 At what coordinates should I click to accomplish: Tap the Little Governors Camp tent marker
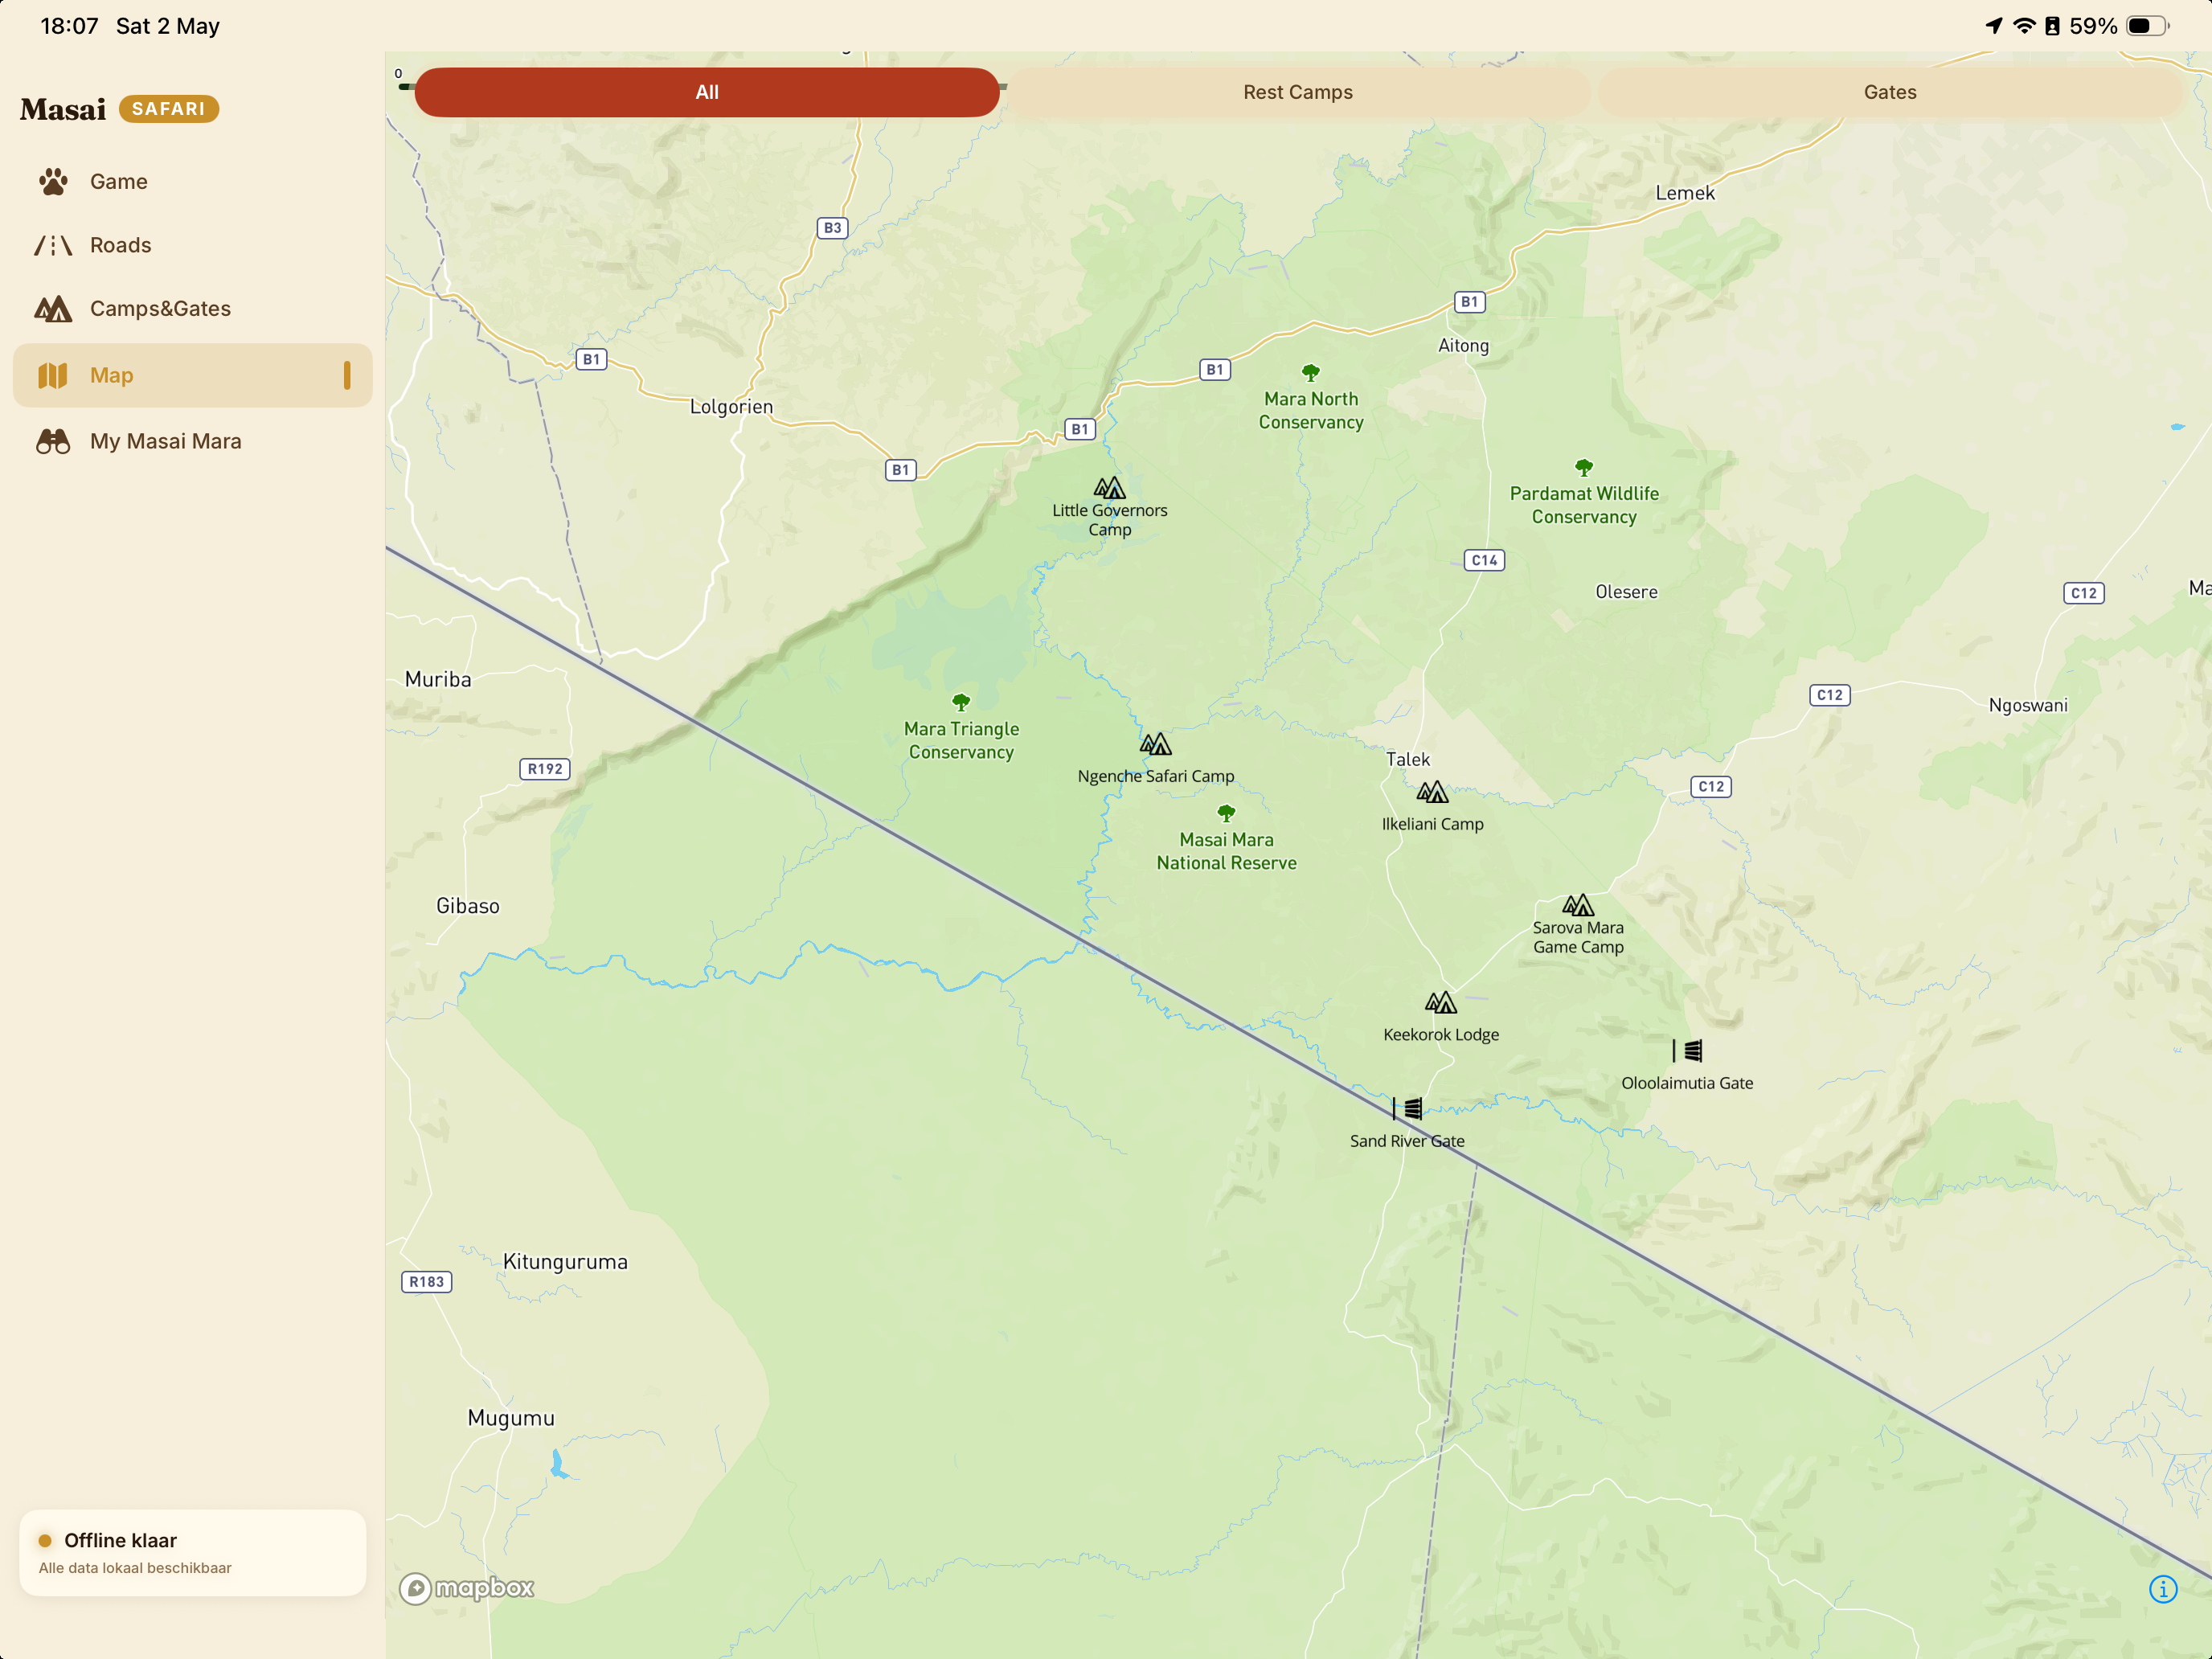point(1109,488)
